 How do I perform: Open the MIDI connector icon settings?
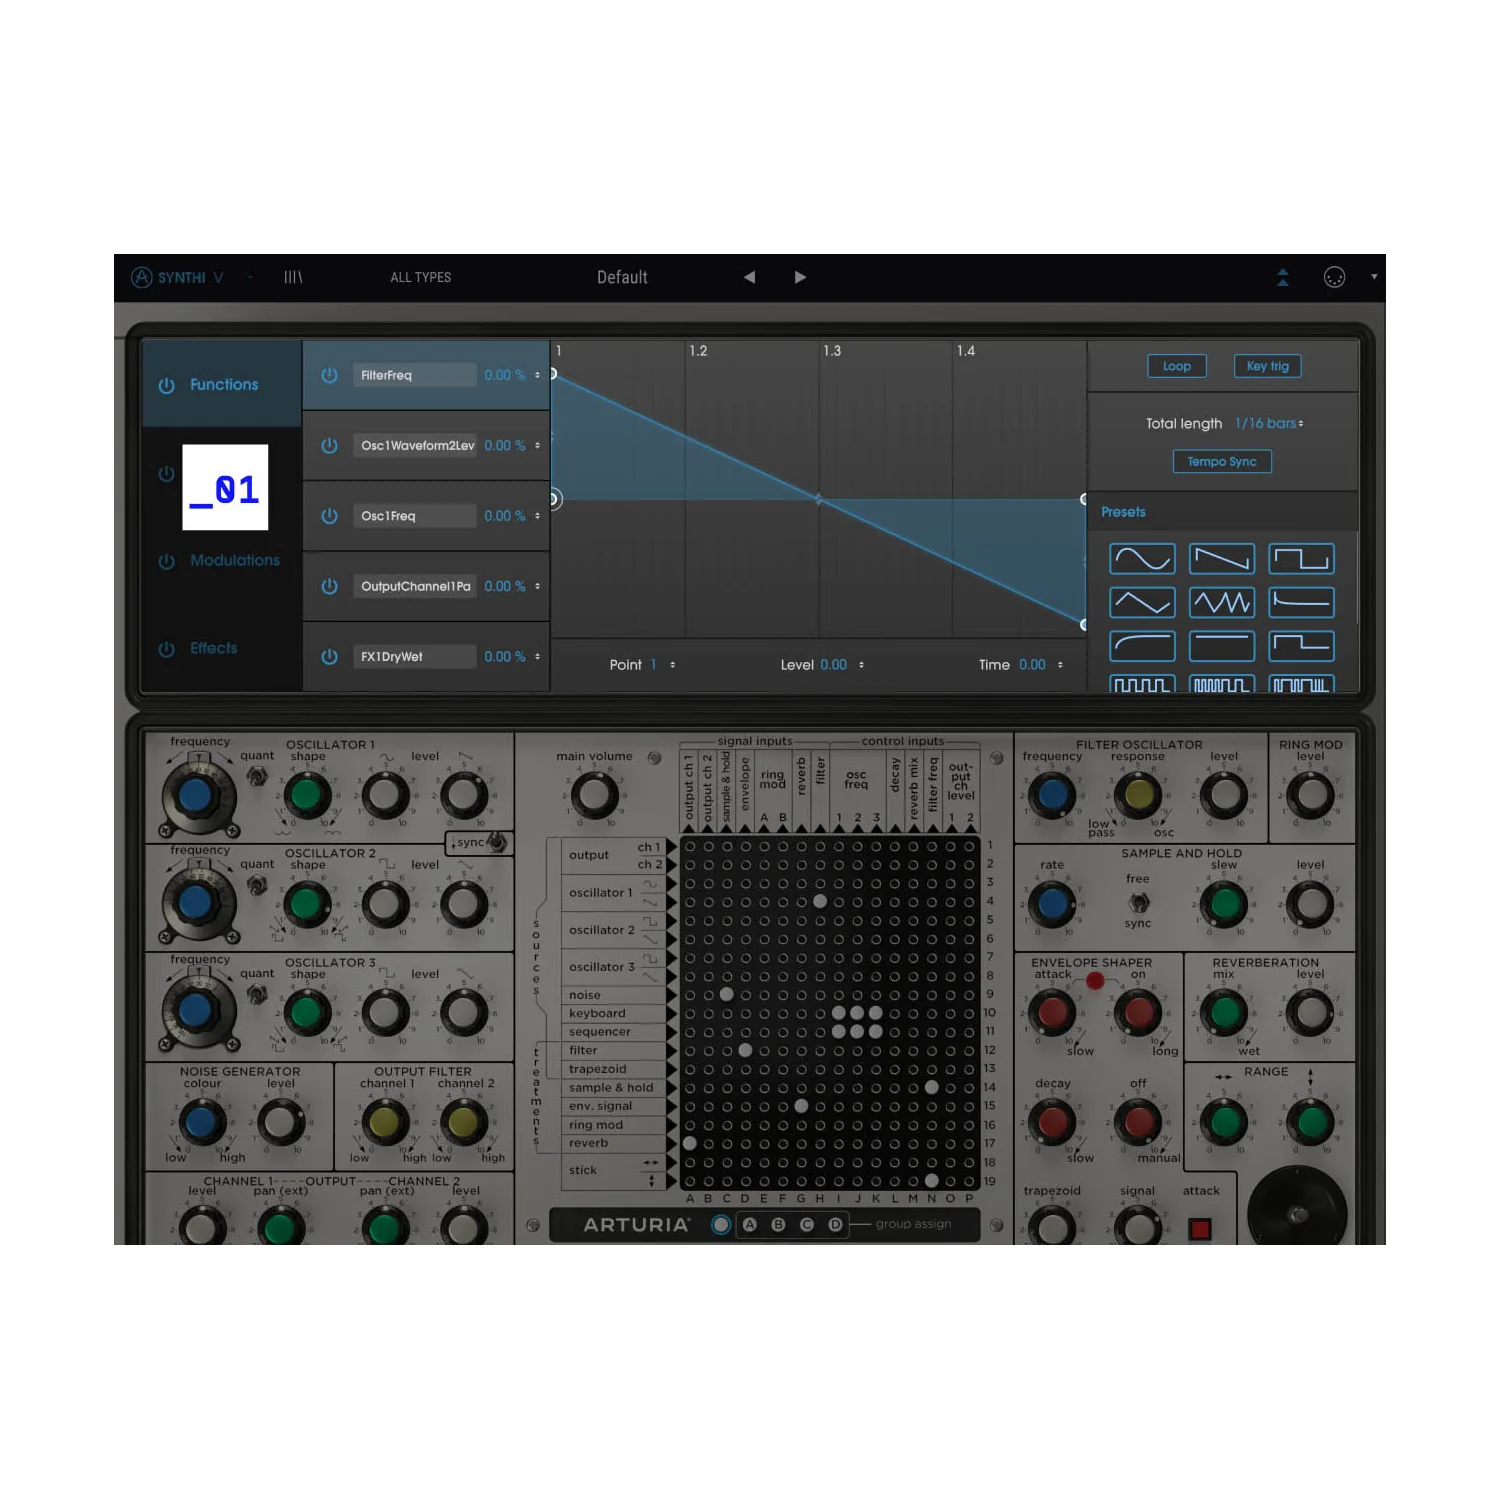[x=1334, y=277]
